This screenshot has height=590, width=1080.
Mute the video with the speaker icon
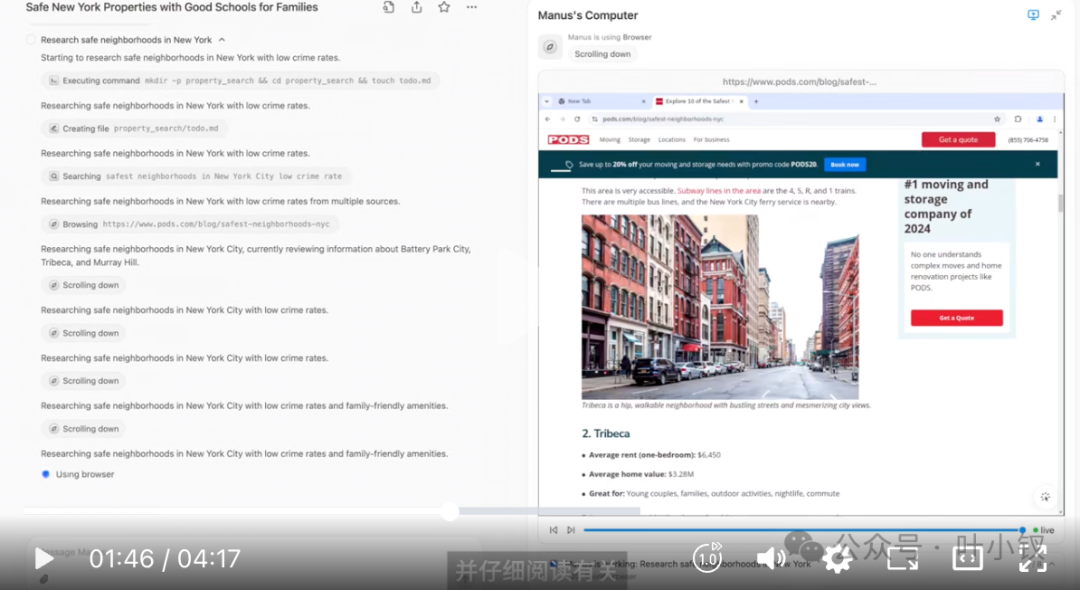click(771, 558)
